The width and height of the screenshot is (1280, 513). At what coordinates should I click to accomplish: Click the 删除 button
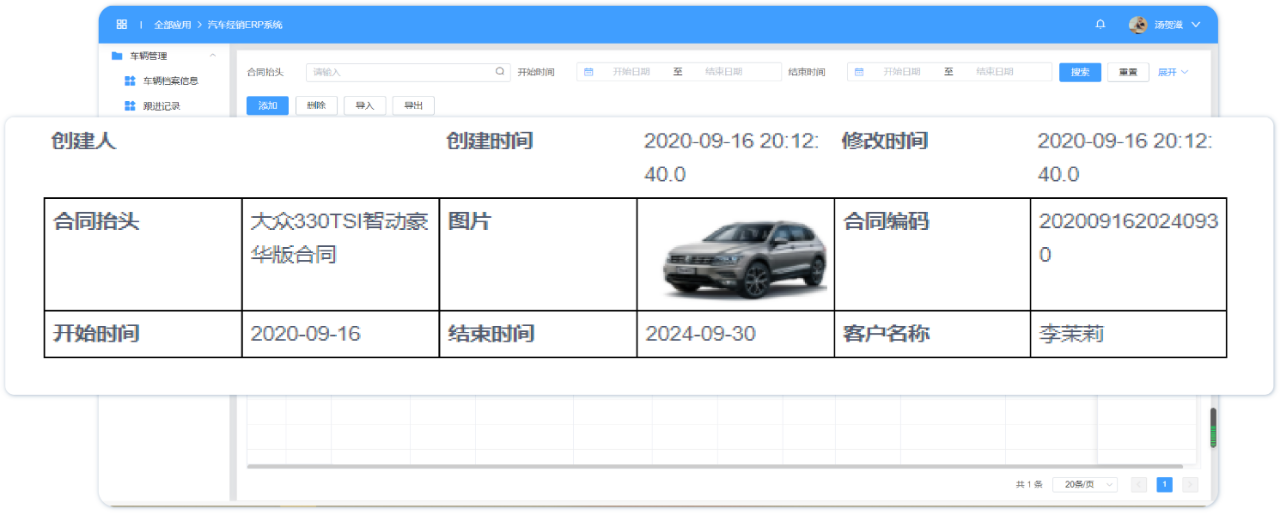(x=316, y=105)
